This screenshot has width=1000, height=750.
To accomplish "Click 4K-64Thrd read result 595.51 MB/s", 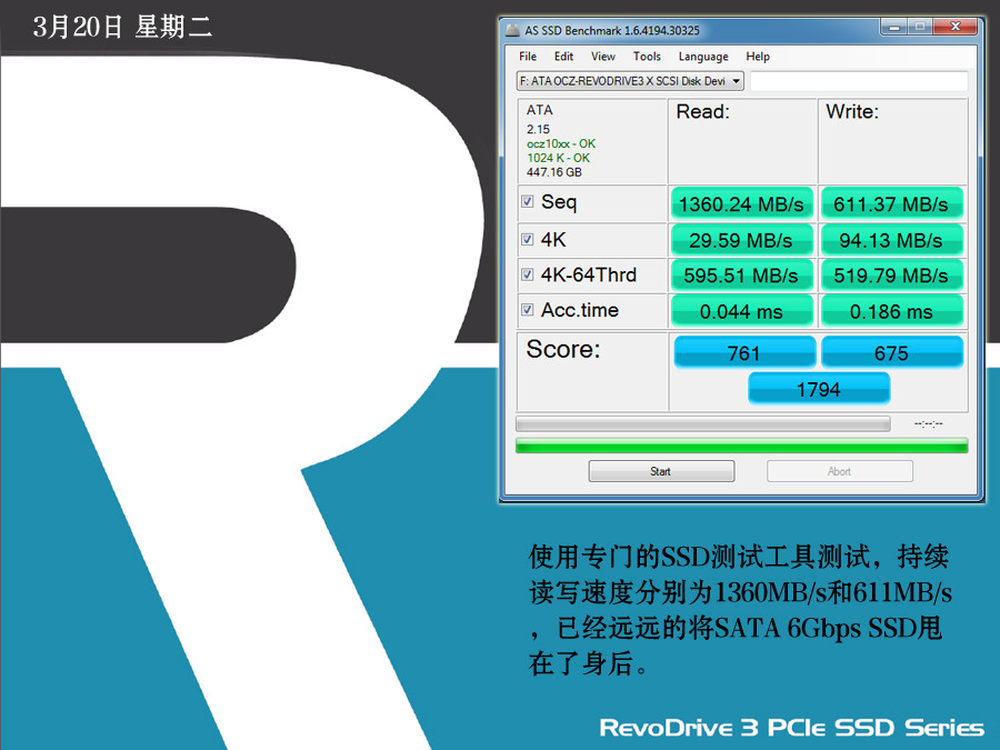I will pyautogui.click(x=742, y=276).
